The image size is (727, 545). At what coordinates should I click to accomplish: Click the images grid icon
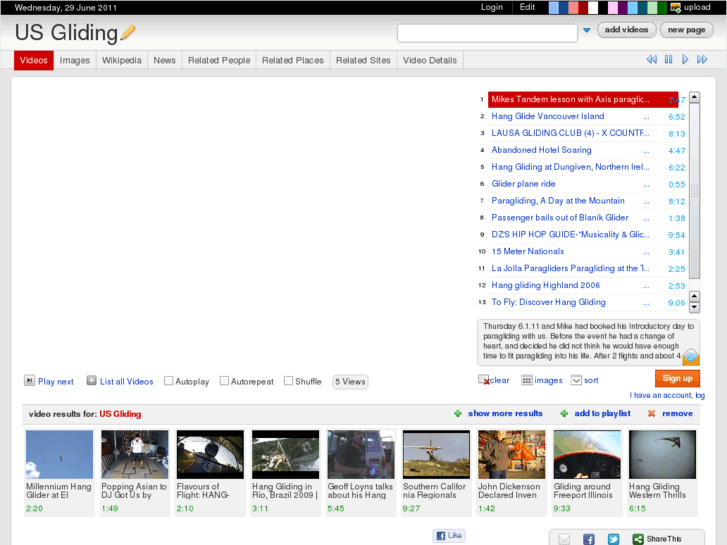click(x=527, y=380)
